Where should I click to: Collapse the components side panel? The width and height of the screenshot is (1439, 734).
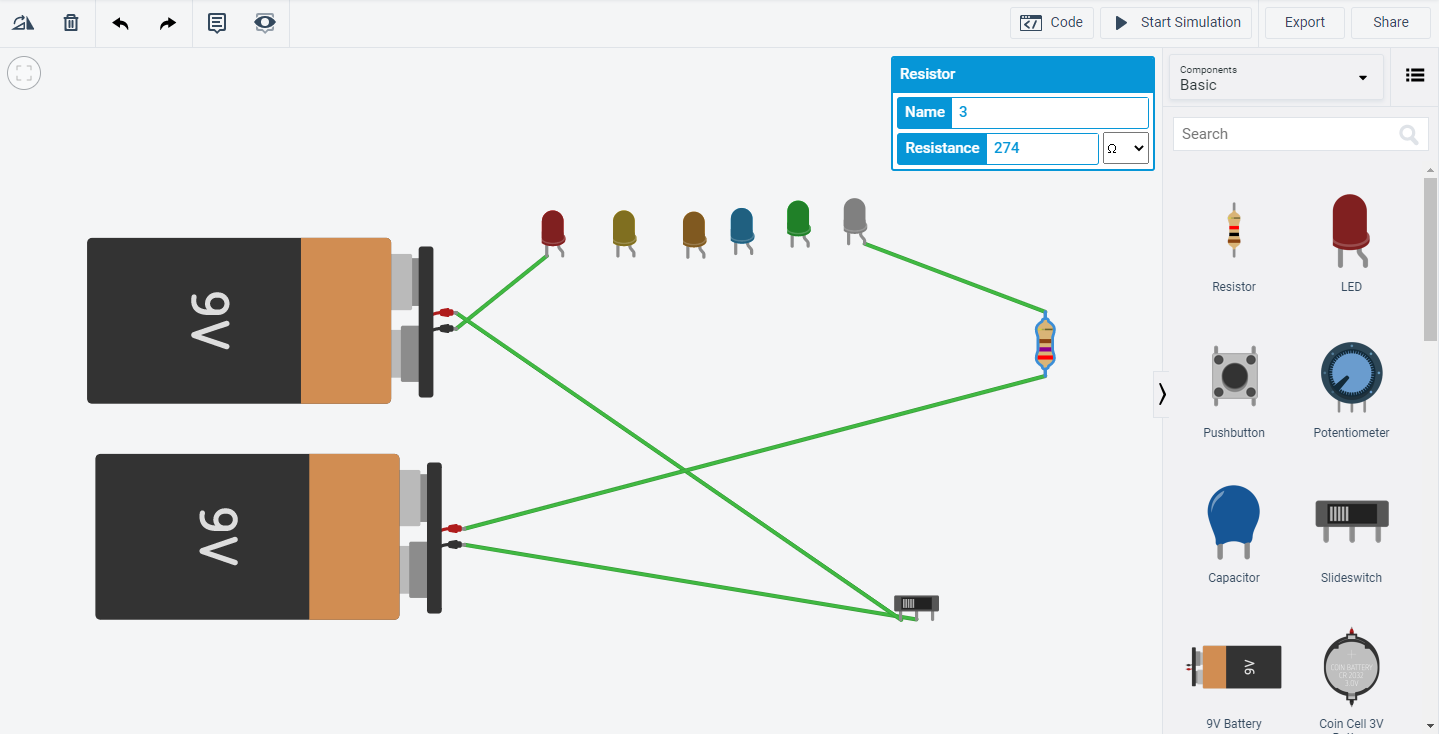pyautogui.click(x=1161, y=394)
